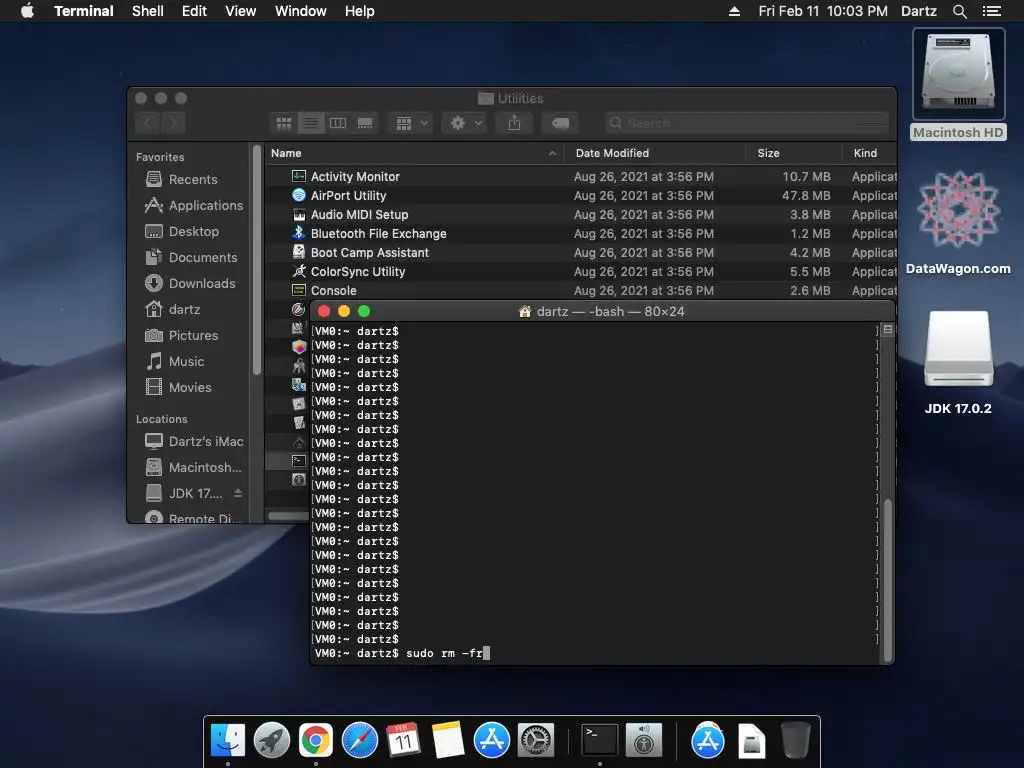Open Spotlight search magnifier
Screen dimensions: 1024x768
coord(959,11)
